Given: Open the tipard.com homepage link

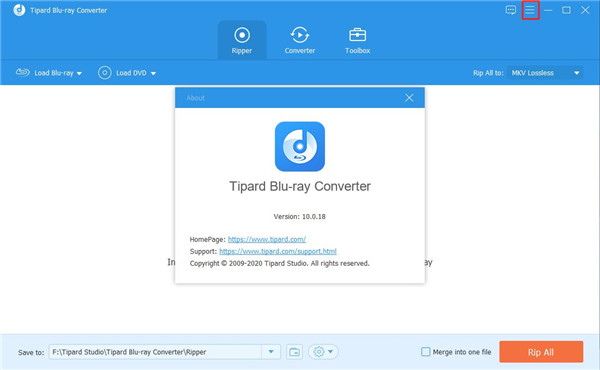Looking at the screenshot, I should [267, 240].
